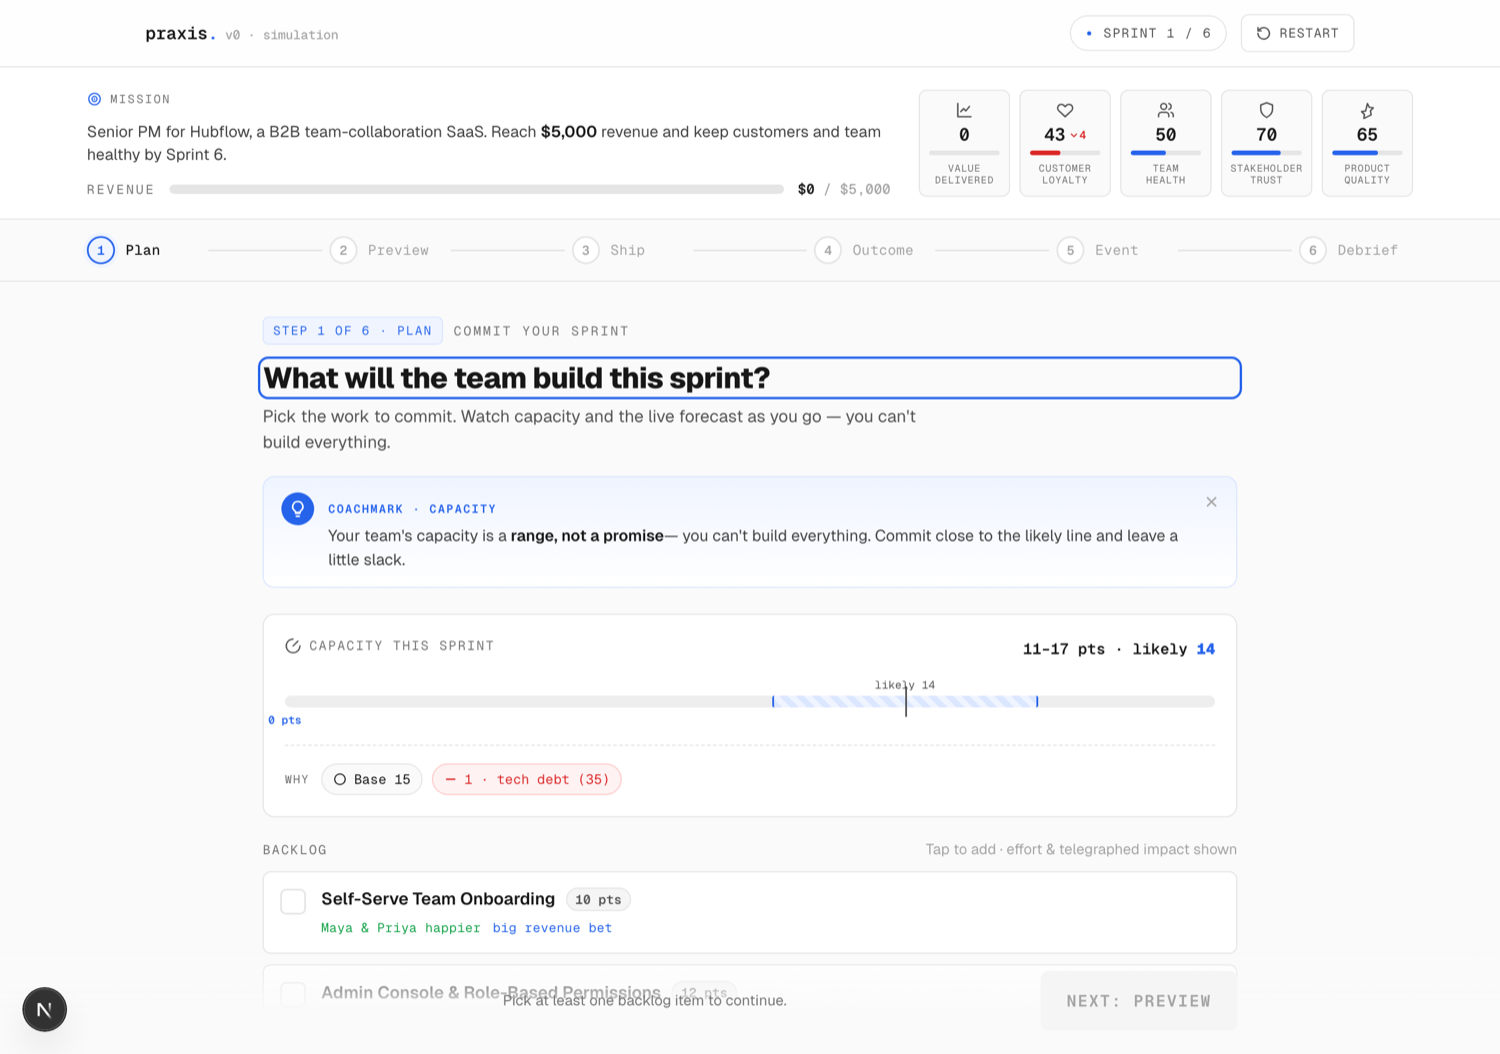Go to the Event step
The image size is (1500, 1054).
point(1098,250)
